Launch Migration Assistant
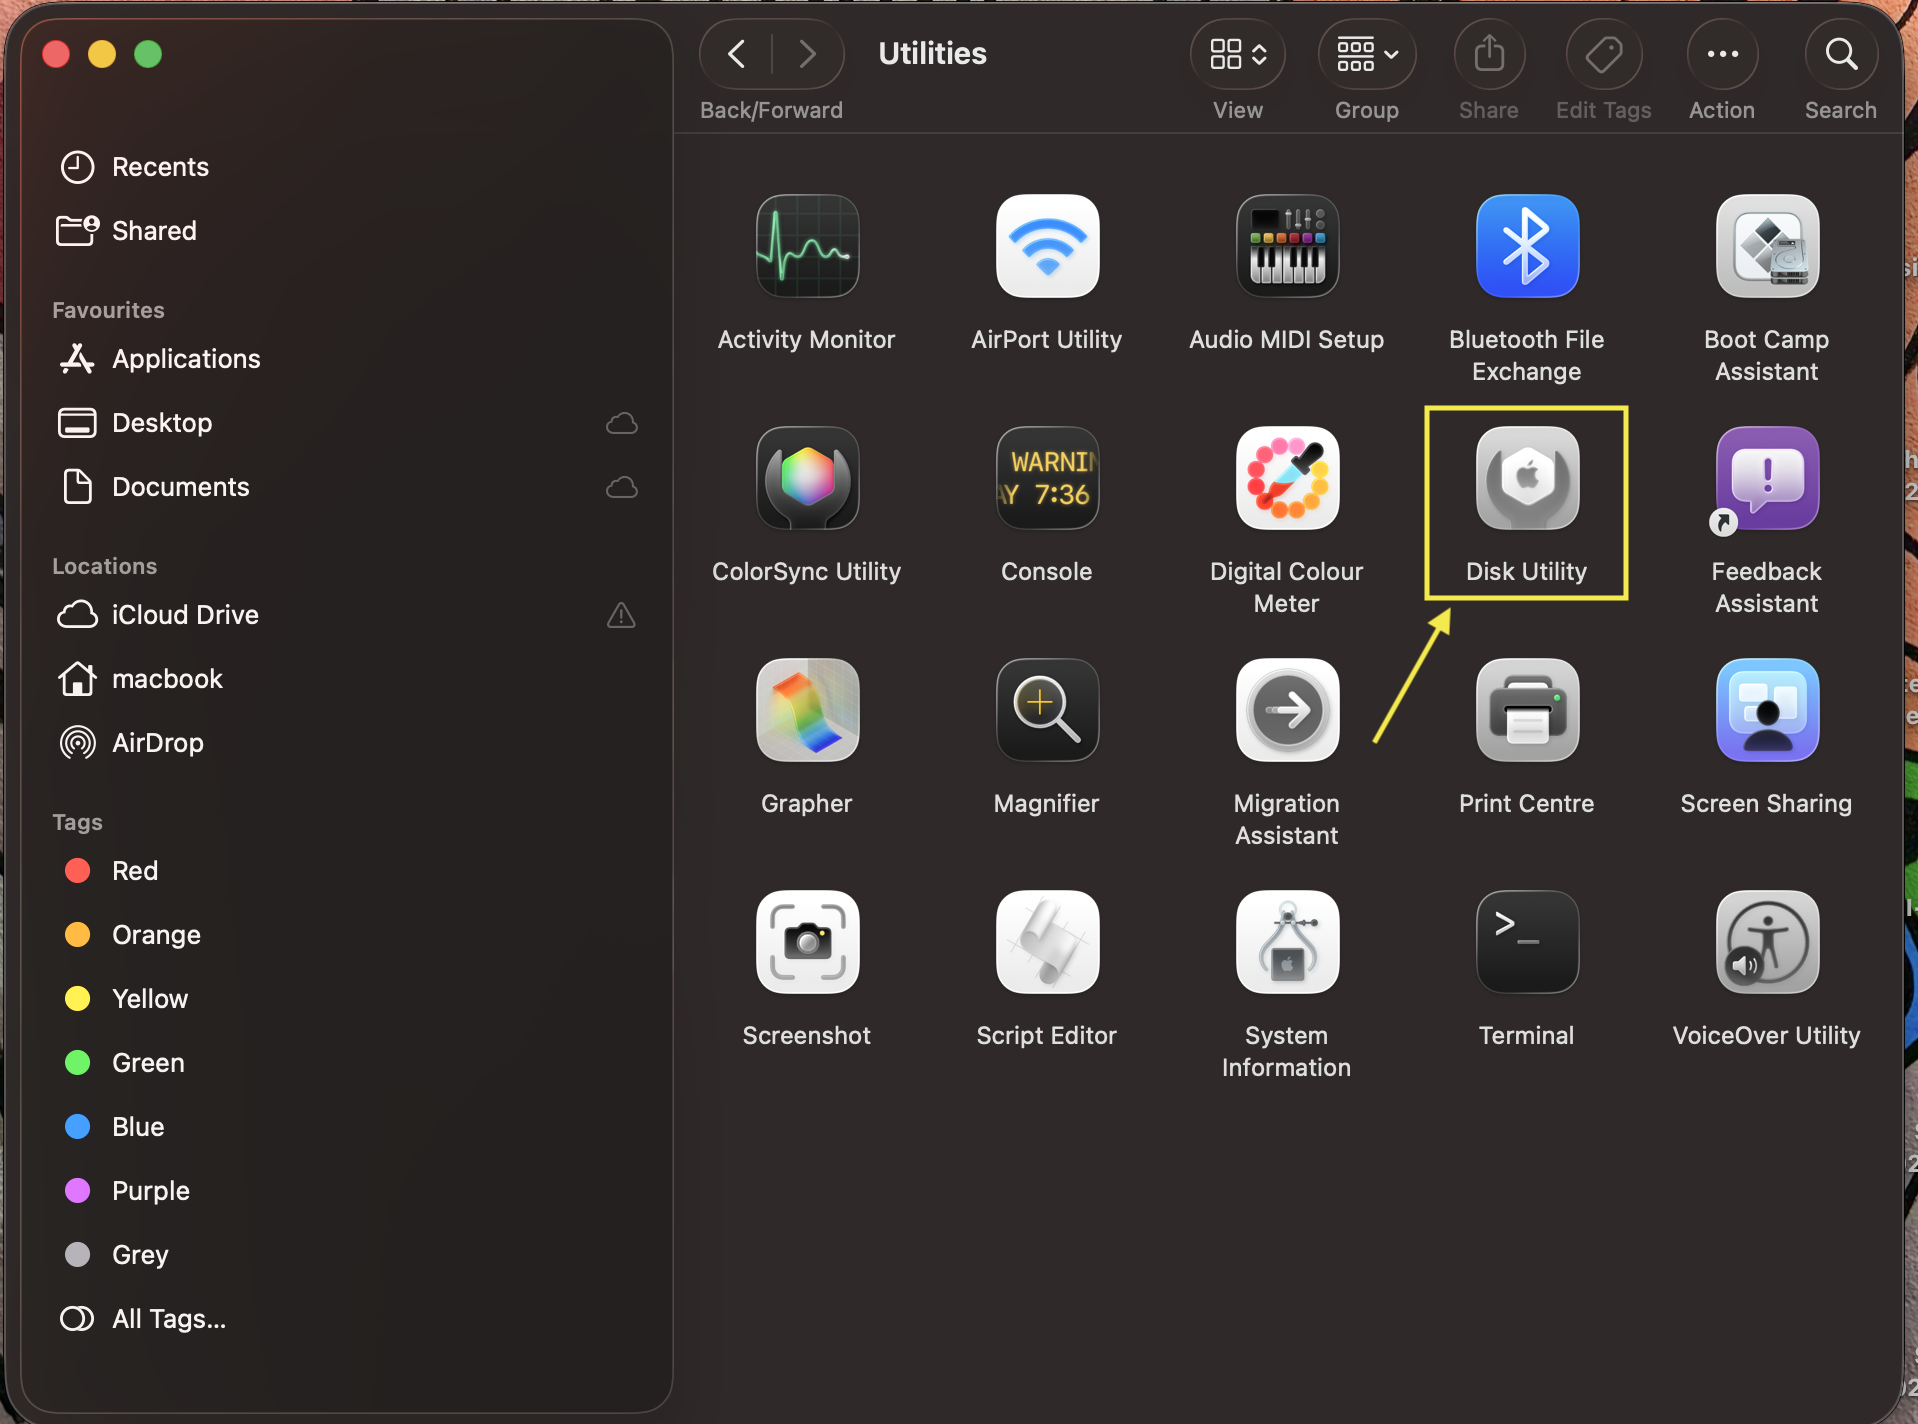This screenshot has width=1918, height=1424. tap(1286, 710)
